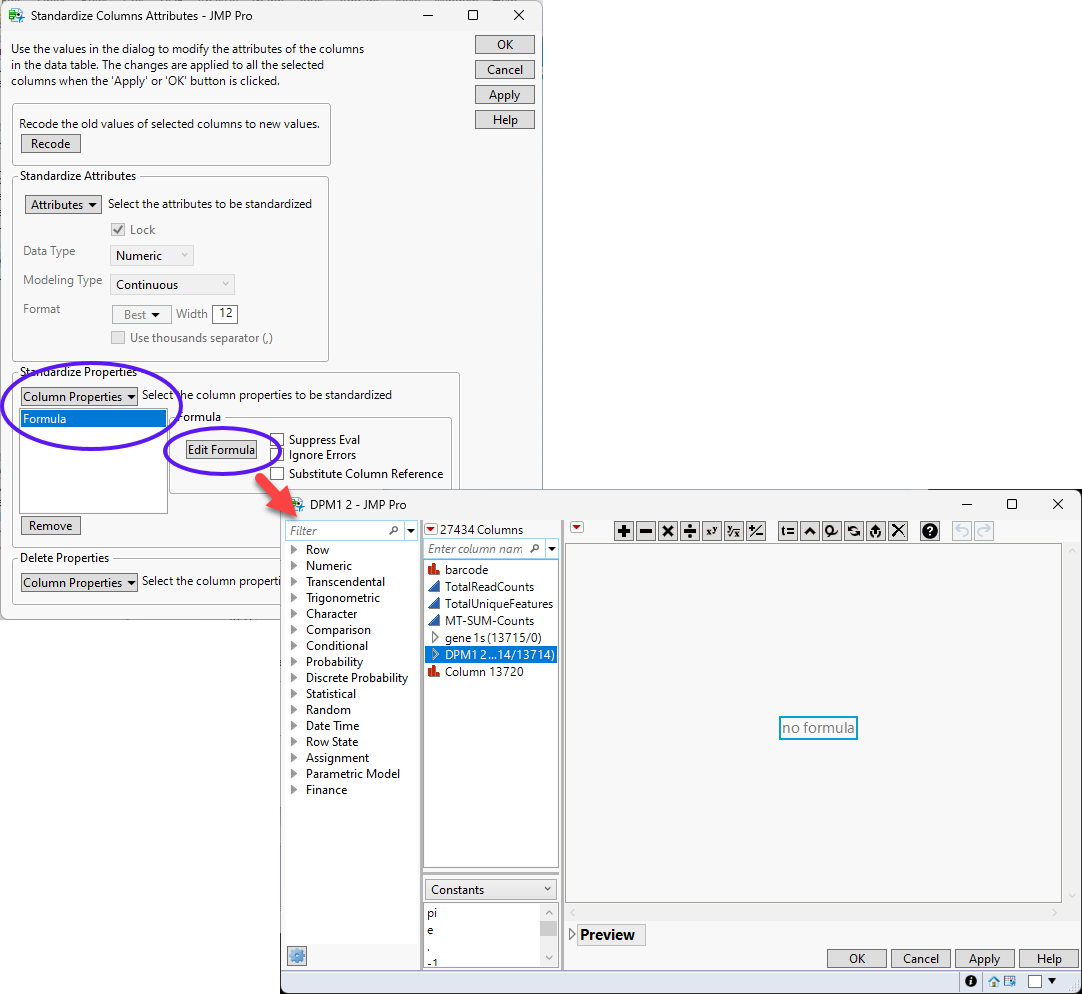Select the TotalReadCounts column
Image resolution: width=1082 pixels, height=994 pixels.
[491, 587]
